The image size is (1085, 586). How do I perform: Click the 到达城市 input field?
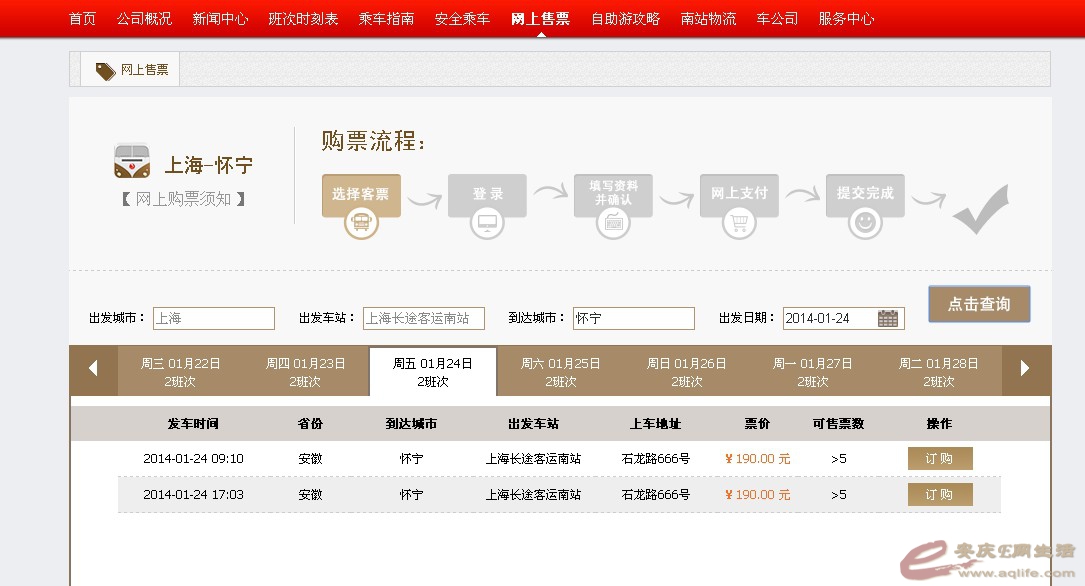coord(633,319)
